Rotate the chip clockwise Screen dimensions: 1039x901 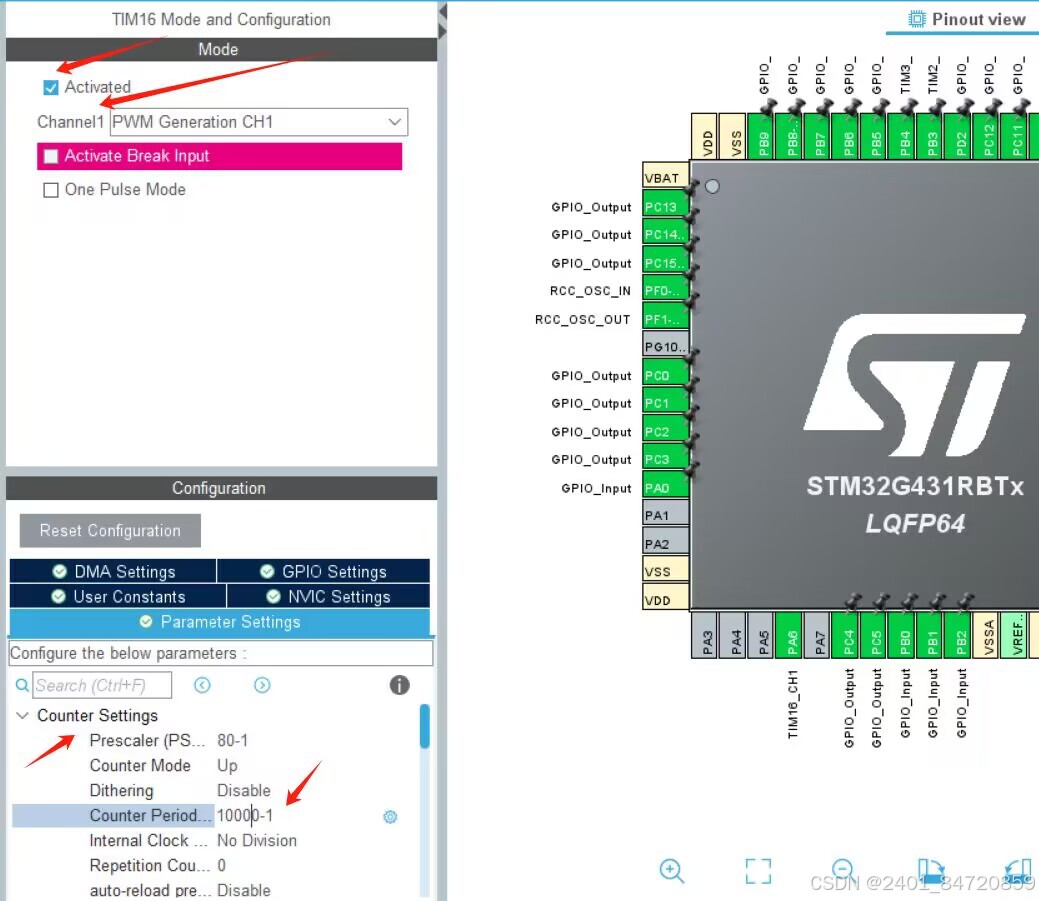[x=930, y=871]
